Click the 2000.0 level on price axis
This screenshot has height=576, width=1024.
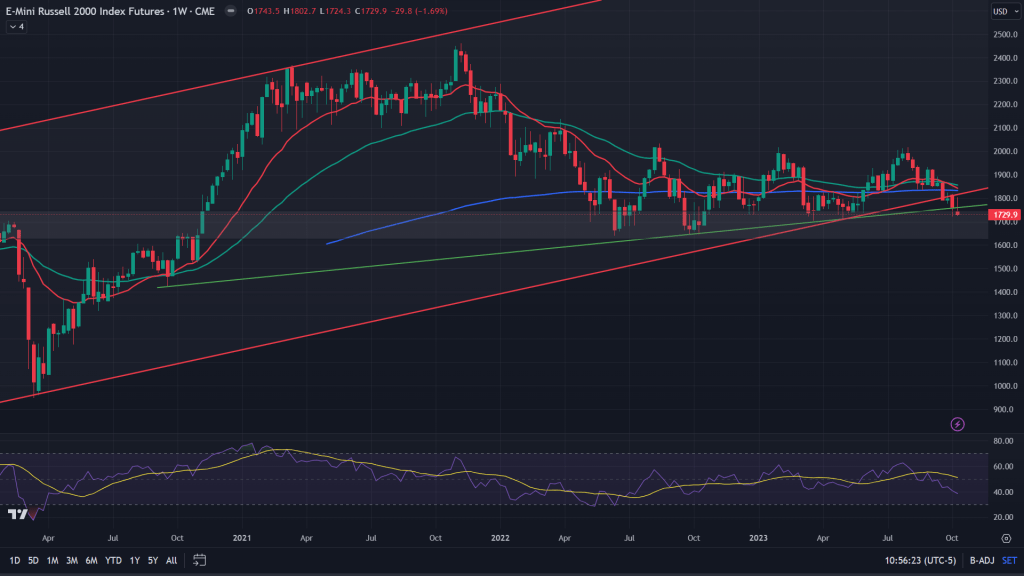pyautogui.click(x=1003, y=152)
